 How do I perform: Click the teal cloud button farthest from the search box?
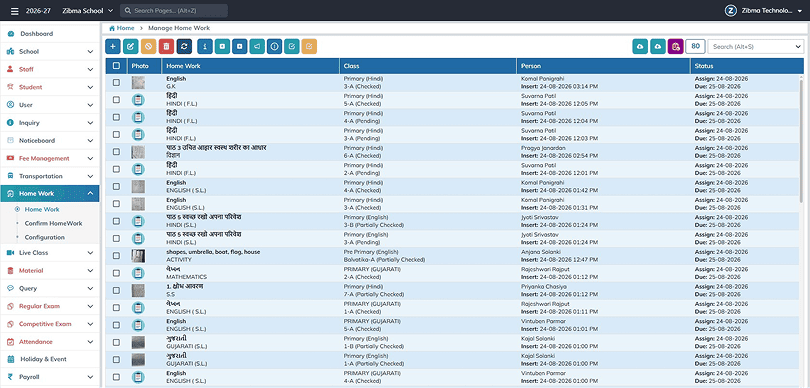640,46
